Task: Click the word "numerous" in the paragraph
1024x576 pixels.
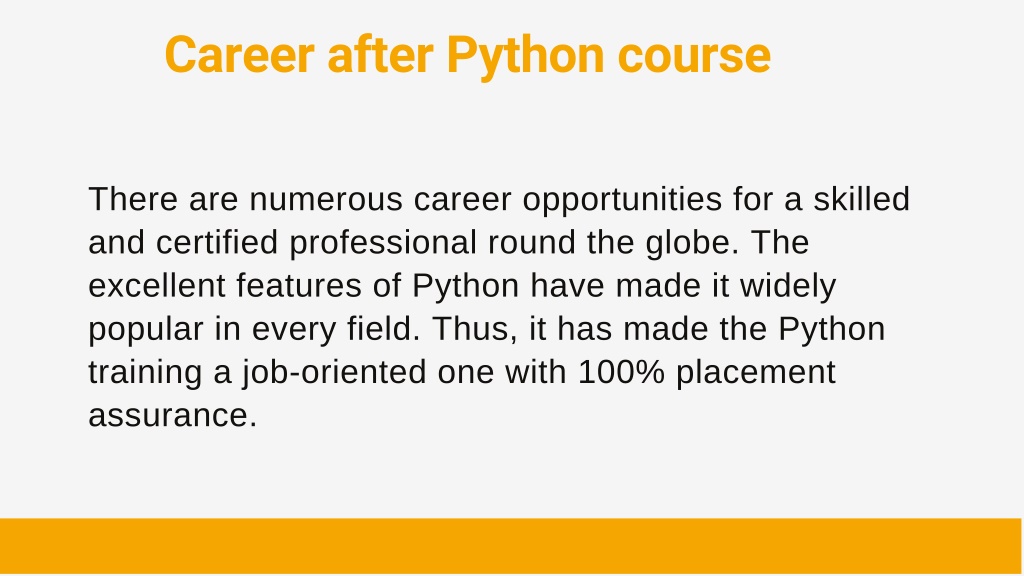Action: coord(326,199)
